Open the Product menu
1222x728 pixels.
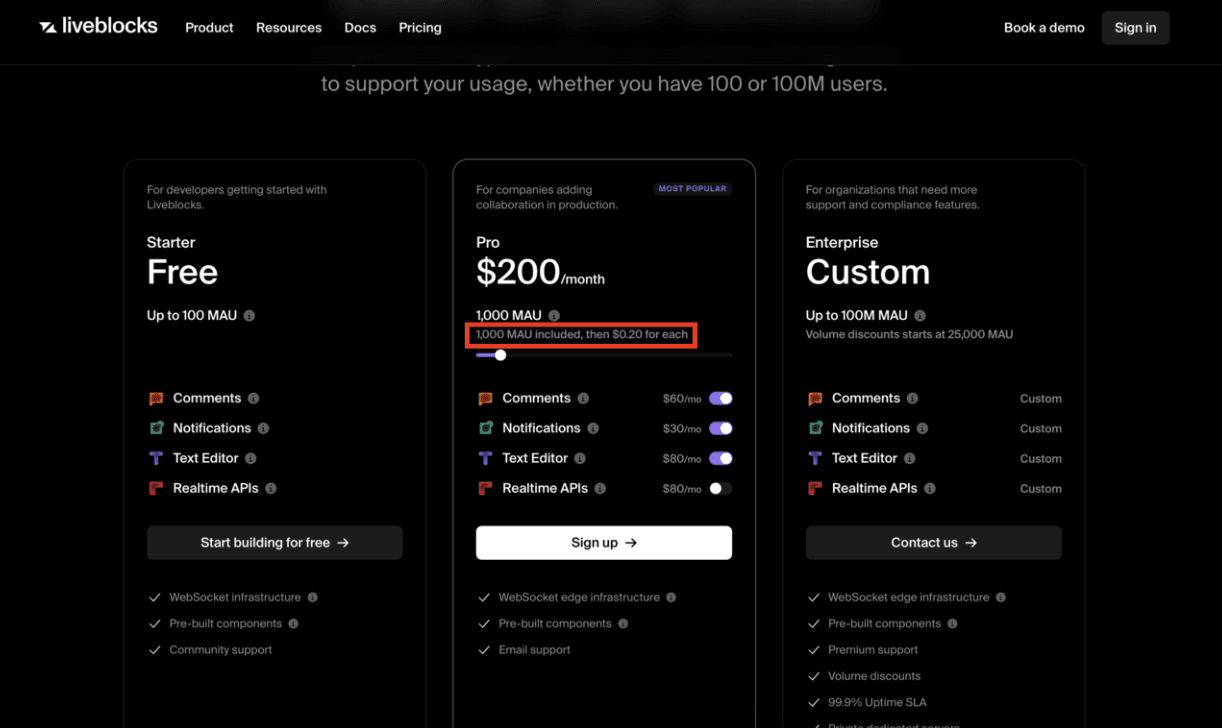(209, 28)
